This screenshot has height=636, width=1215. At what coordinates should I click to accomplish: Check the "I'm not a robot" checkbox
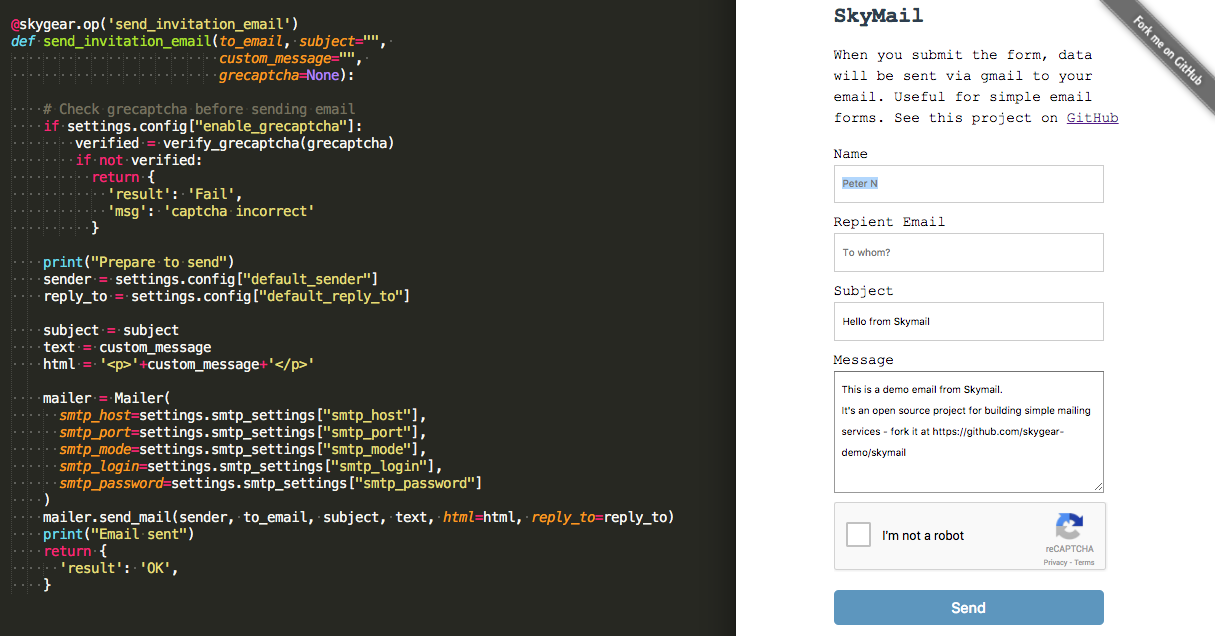click(858, 535)
